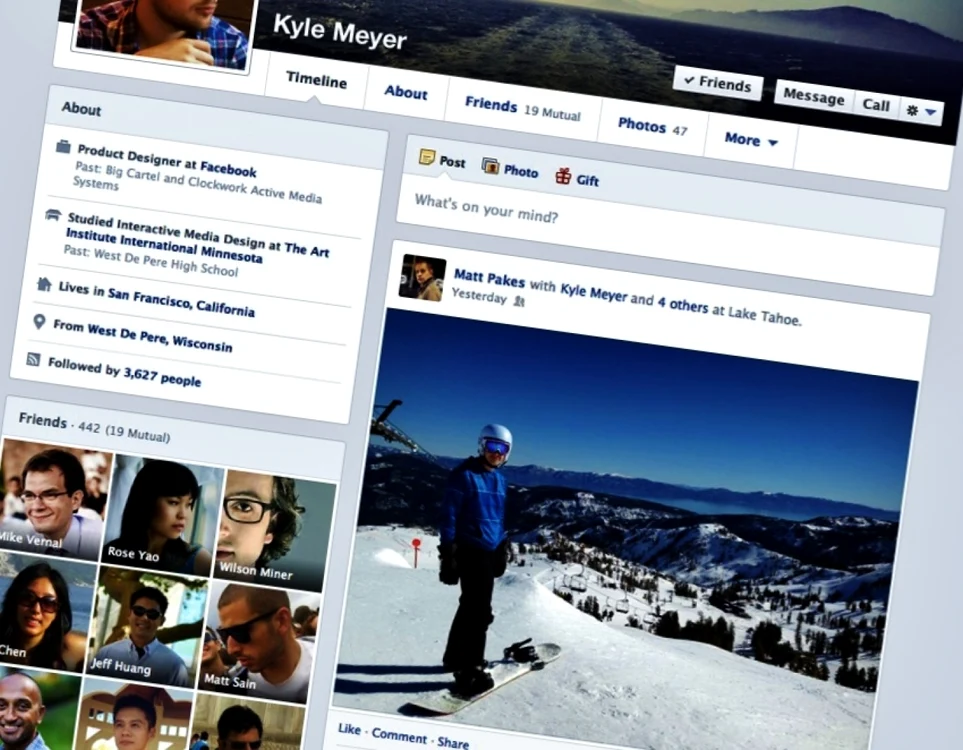
Task: Click the Message button
Action: tap(814, 96)
